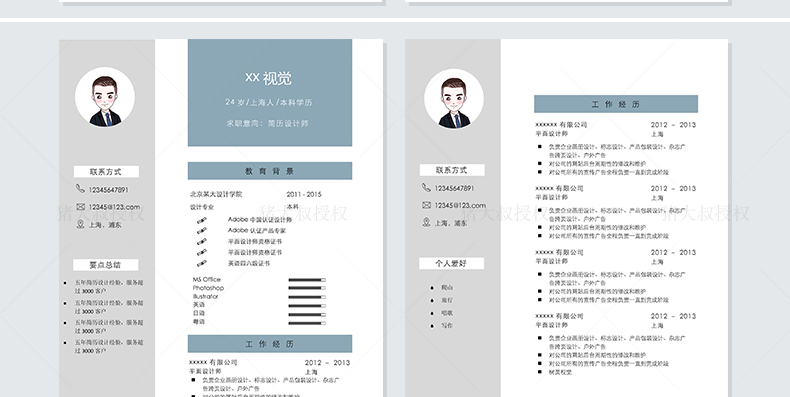Click the 工作经历 header on left resume
The image size is (790, 397).
[x=270, y=344]
